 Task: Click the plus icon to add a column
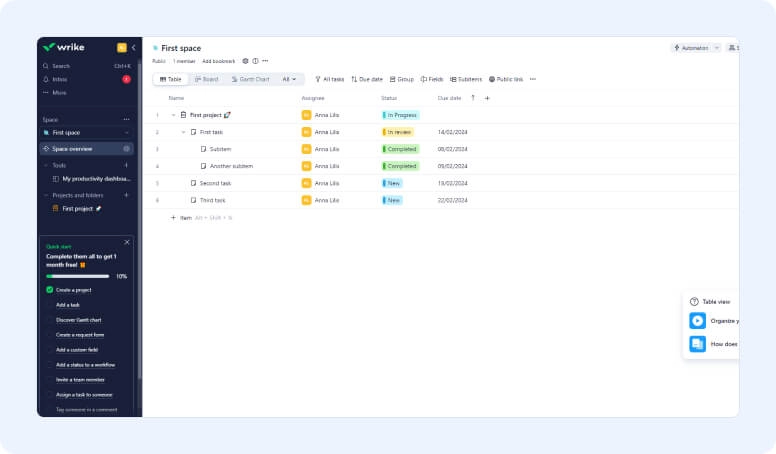tap(487, 98)
